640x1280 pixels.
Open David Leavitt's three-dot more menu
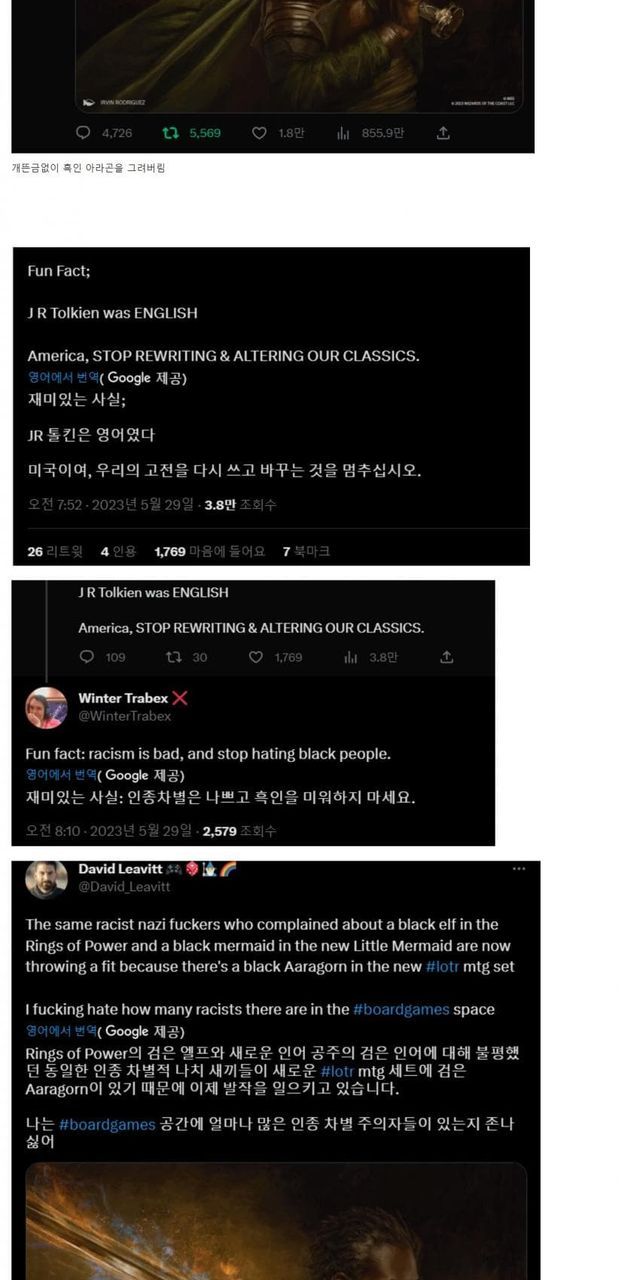[519, 869]
